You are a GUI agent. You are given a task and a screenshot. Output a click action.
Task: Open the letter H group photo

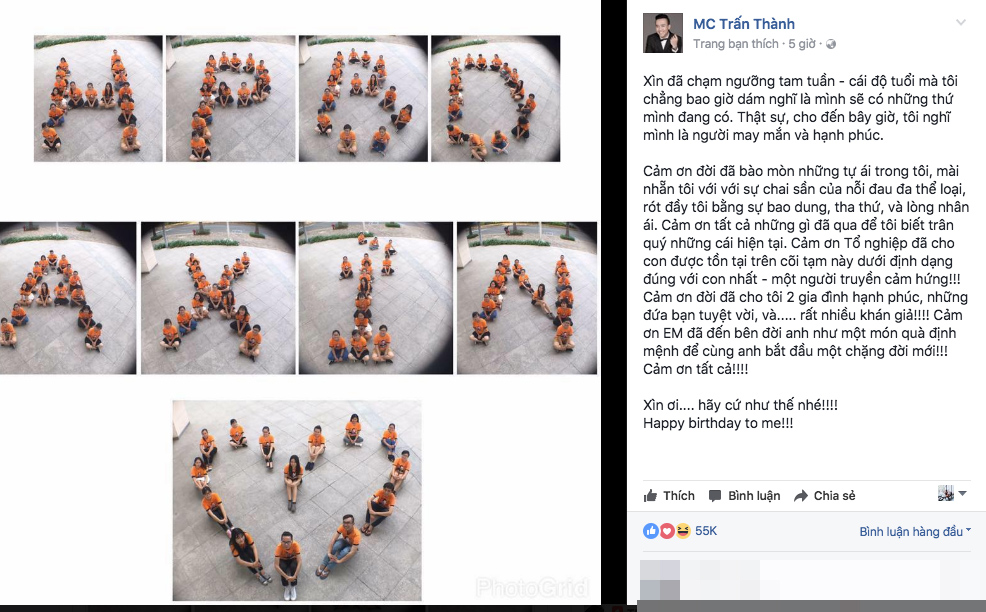[x=98, y=99]
